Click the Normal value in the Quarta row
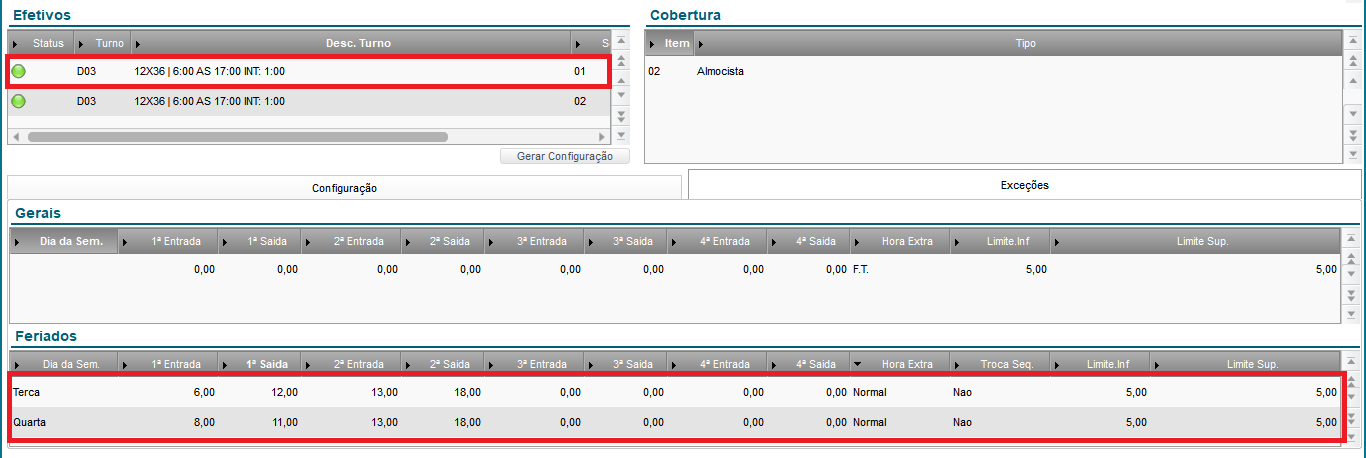Image resolution: width=1366 pixels, height=458 pixels. [870, 422]
